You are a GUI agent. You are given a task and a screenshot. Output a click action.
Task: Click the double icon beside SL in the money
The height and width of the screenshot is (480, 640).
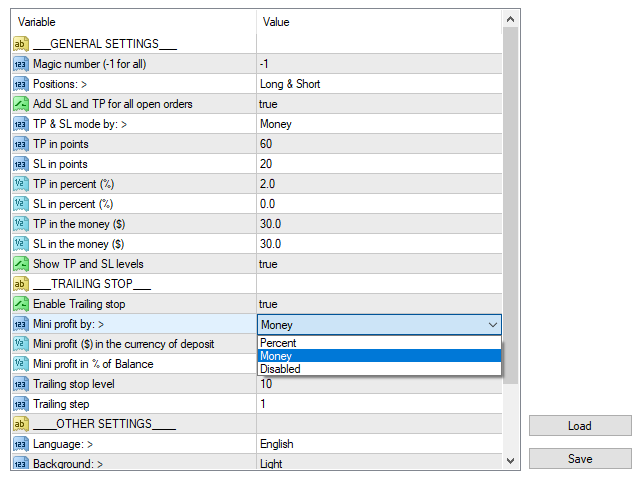coord(20,244)
